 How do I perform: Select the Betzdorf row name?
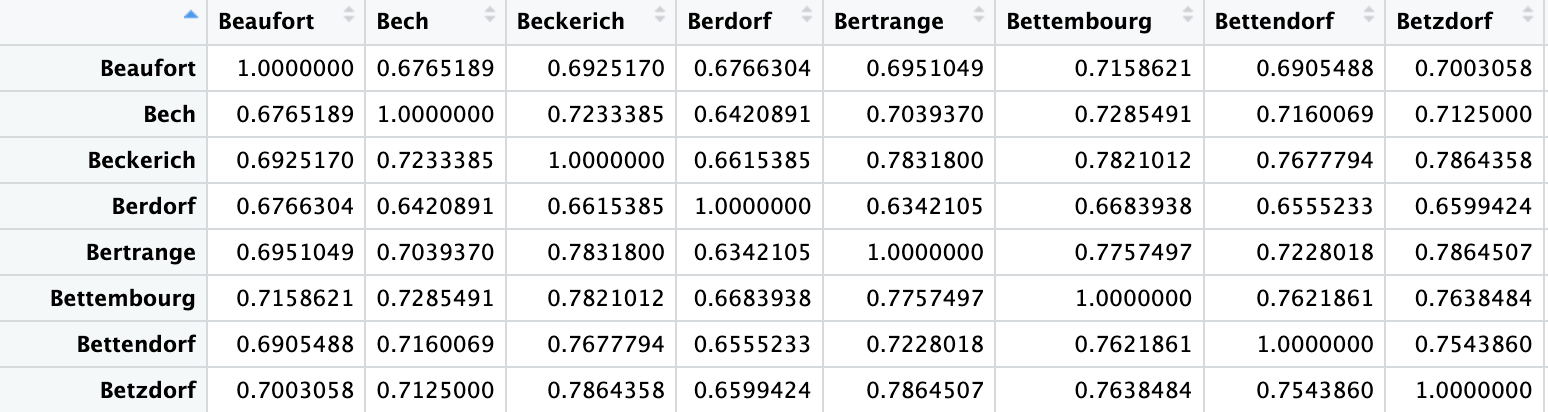[148, 390]
